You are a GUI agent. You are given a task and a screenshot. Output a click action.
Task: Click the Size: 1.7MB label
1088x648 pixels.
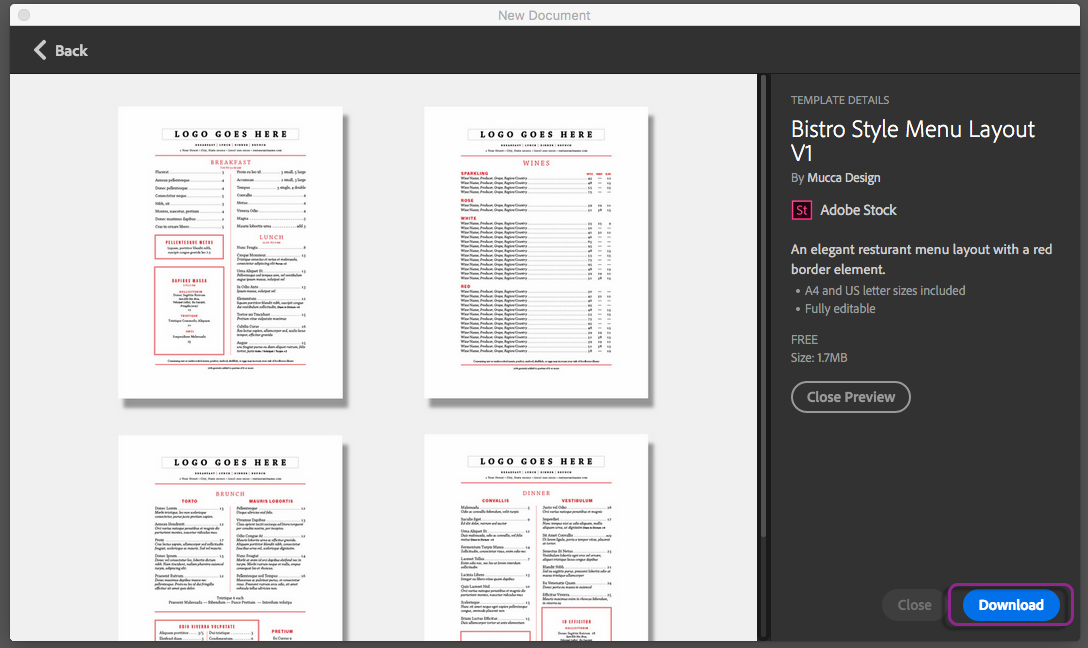pos(819,358)
